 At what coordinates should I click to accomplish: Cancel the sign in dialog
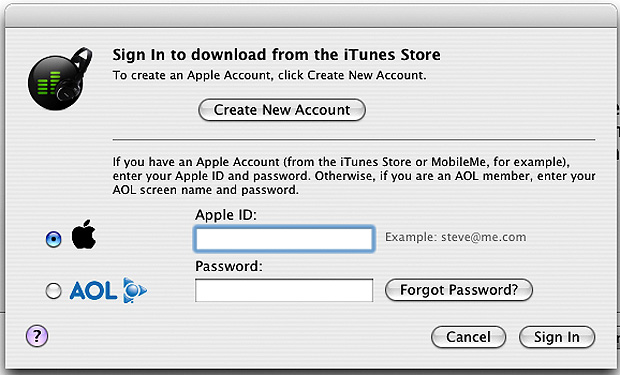click(x=468, y=337)
